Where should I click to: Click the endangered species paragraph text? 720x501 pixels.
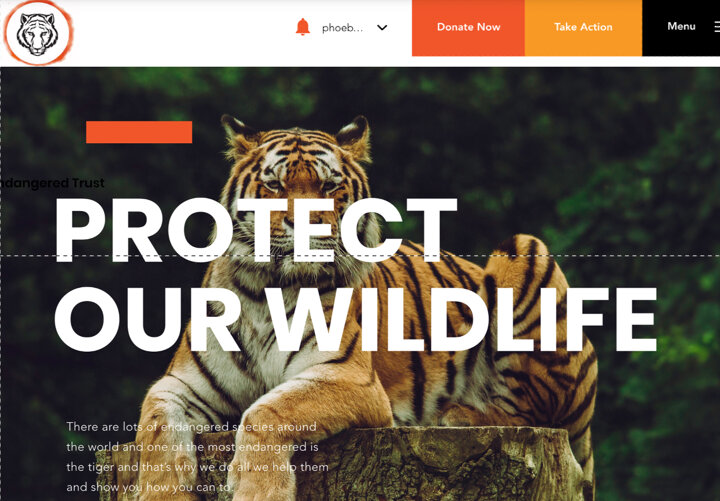(x=197, y=456)
